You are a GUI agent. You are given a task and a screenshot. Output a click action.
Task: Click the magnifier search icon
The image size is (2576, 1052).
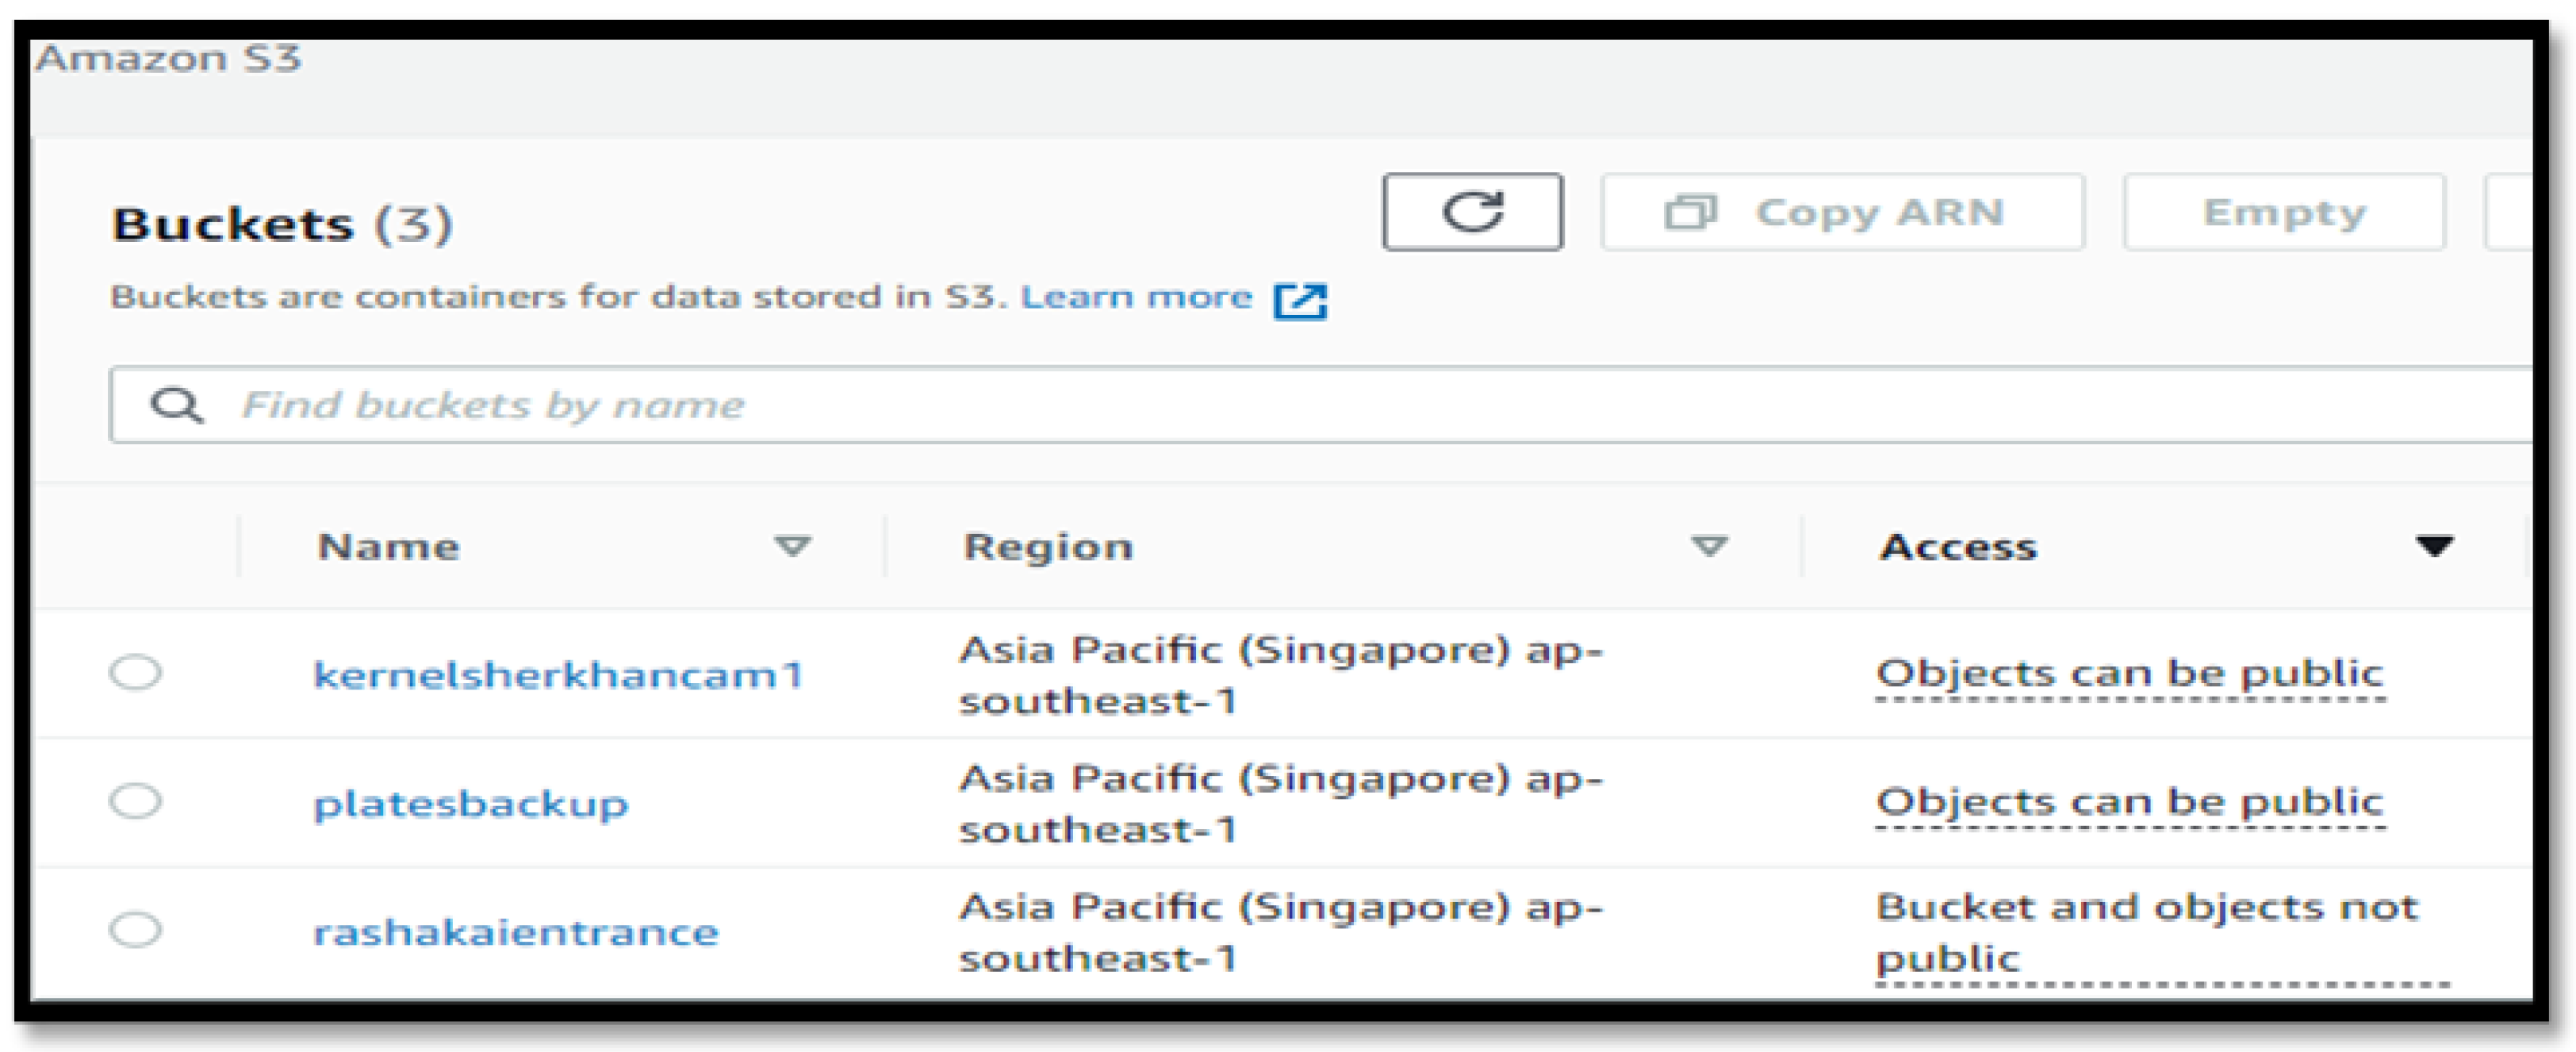tap(176, 405)
